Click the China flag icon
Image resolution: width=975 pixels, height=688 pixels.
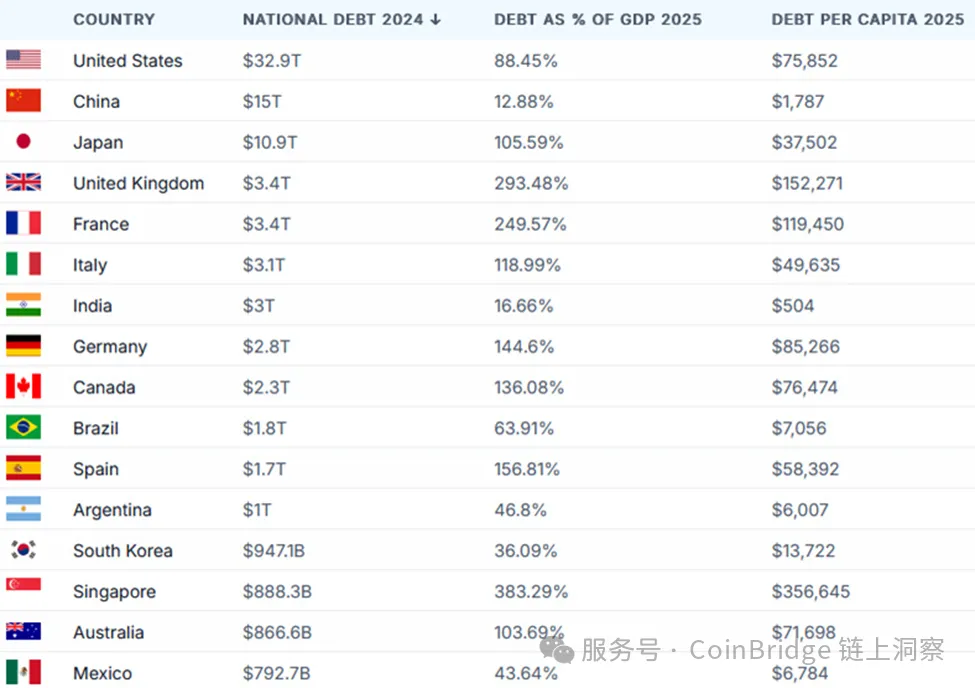[x=23, y=101]
